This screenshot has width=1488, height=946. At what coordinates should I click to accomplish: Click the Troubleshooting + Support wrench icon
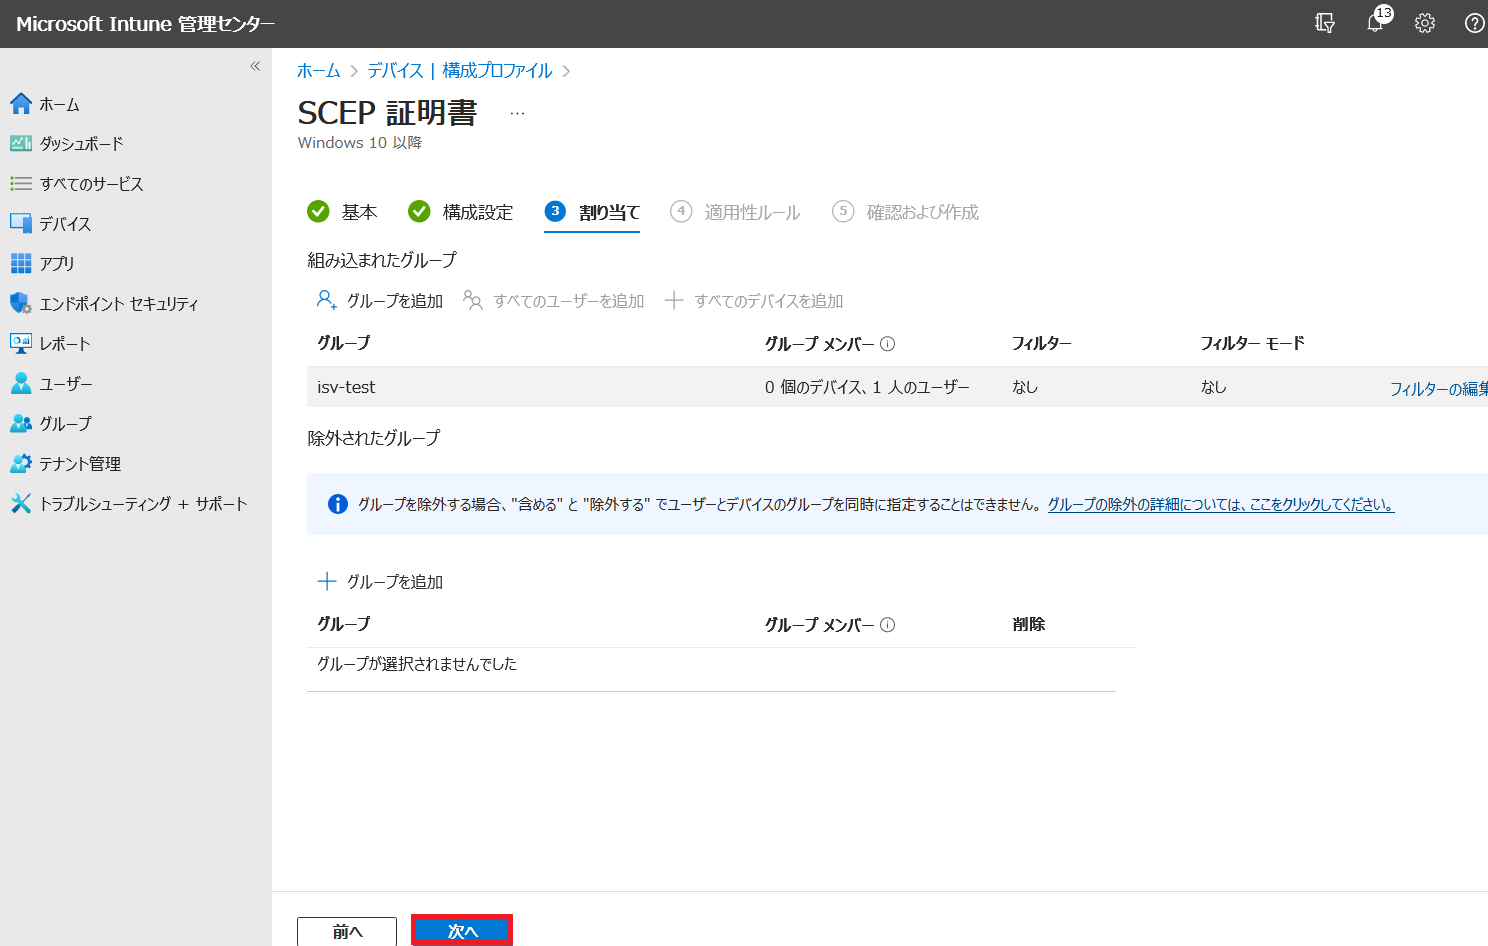pos(21,503)
